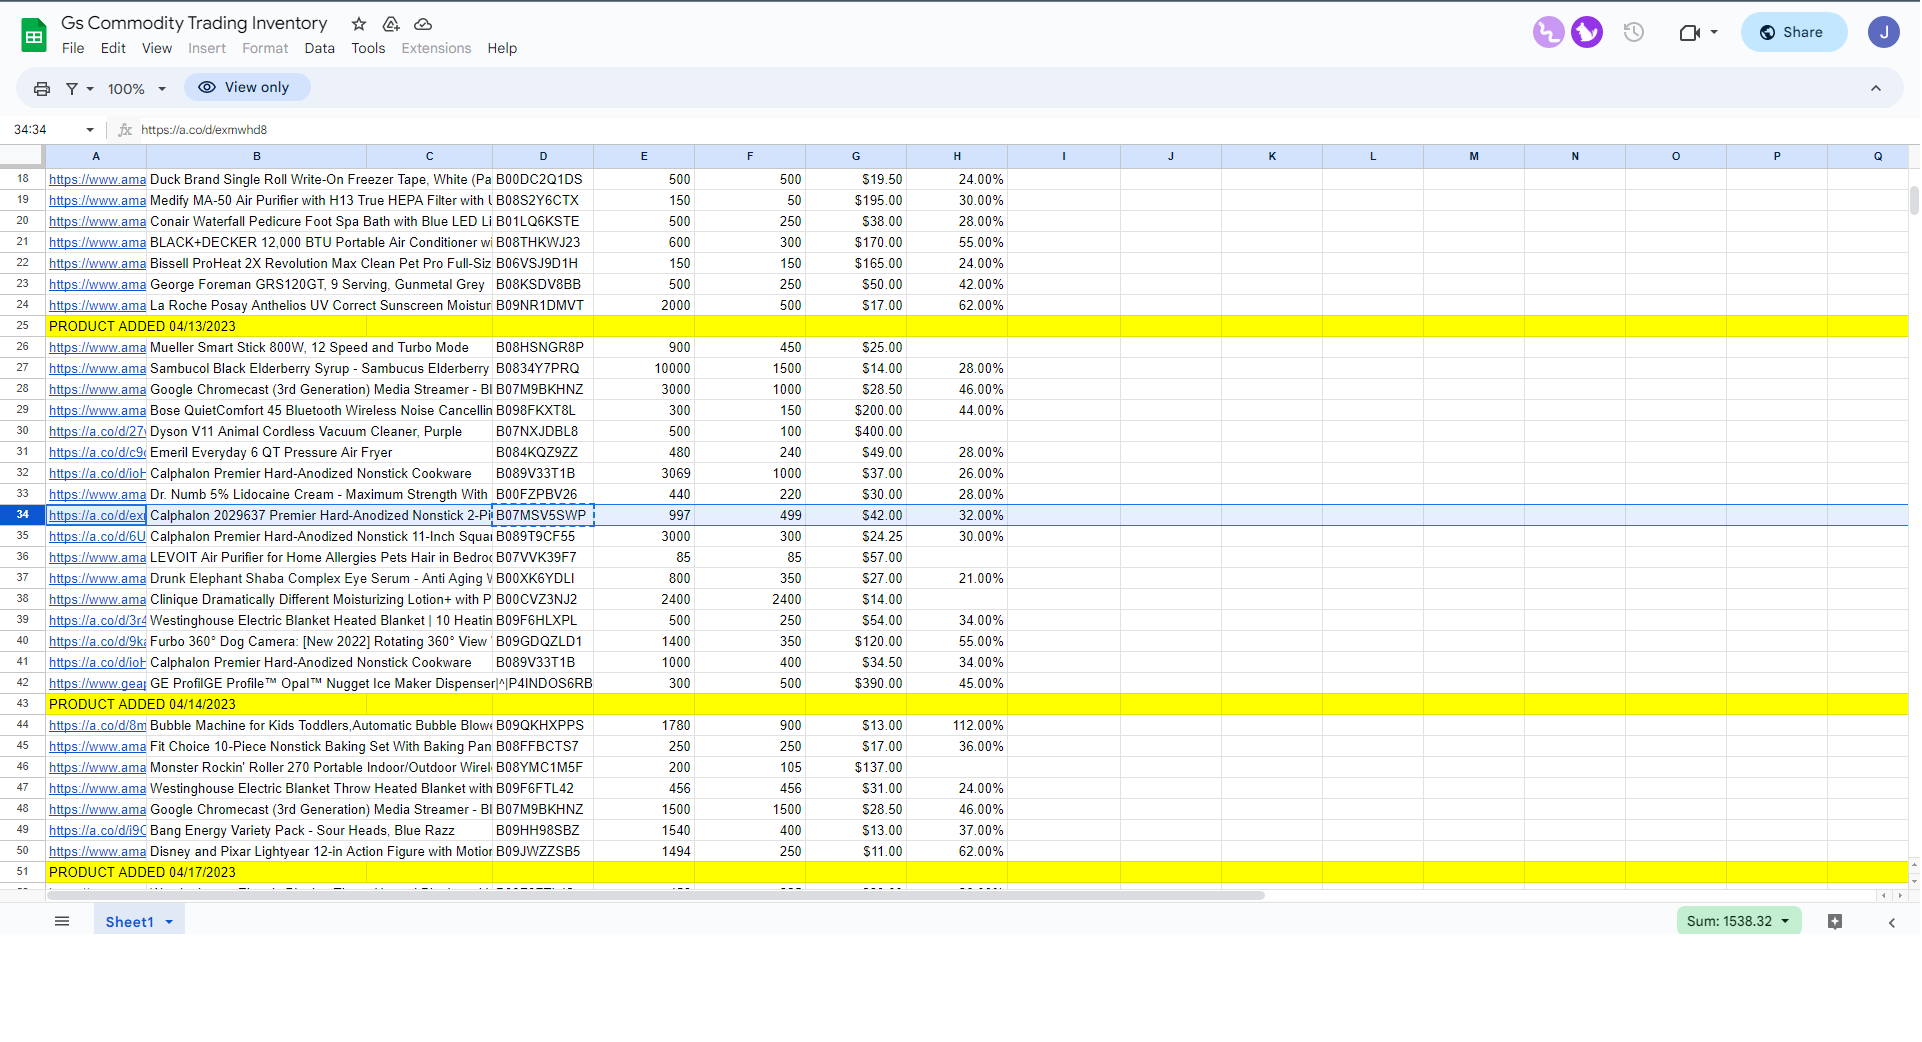
Task: Click the "PRODUCT ADDED 04/17/2023" cell
Action: pyautogui.click(x=142, y=873)
